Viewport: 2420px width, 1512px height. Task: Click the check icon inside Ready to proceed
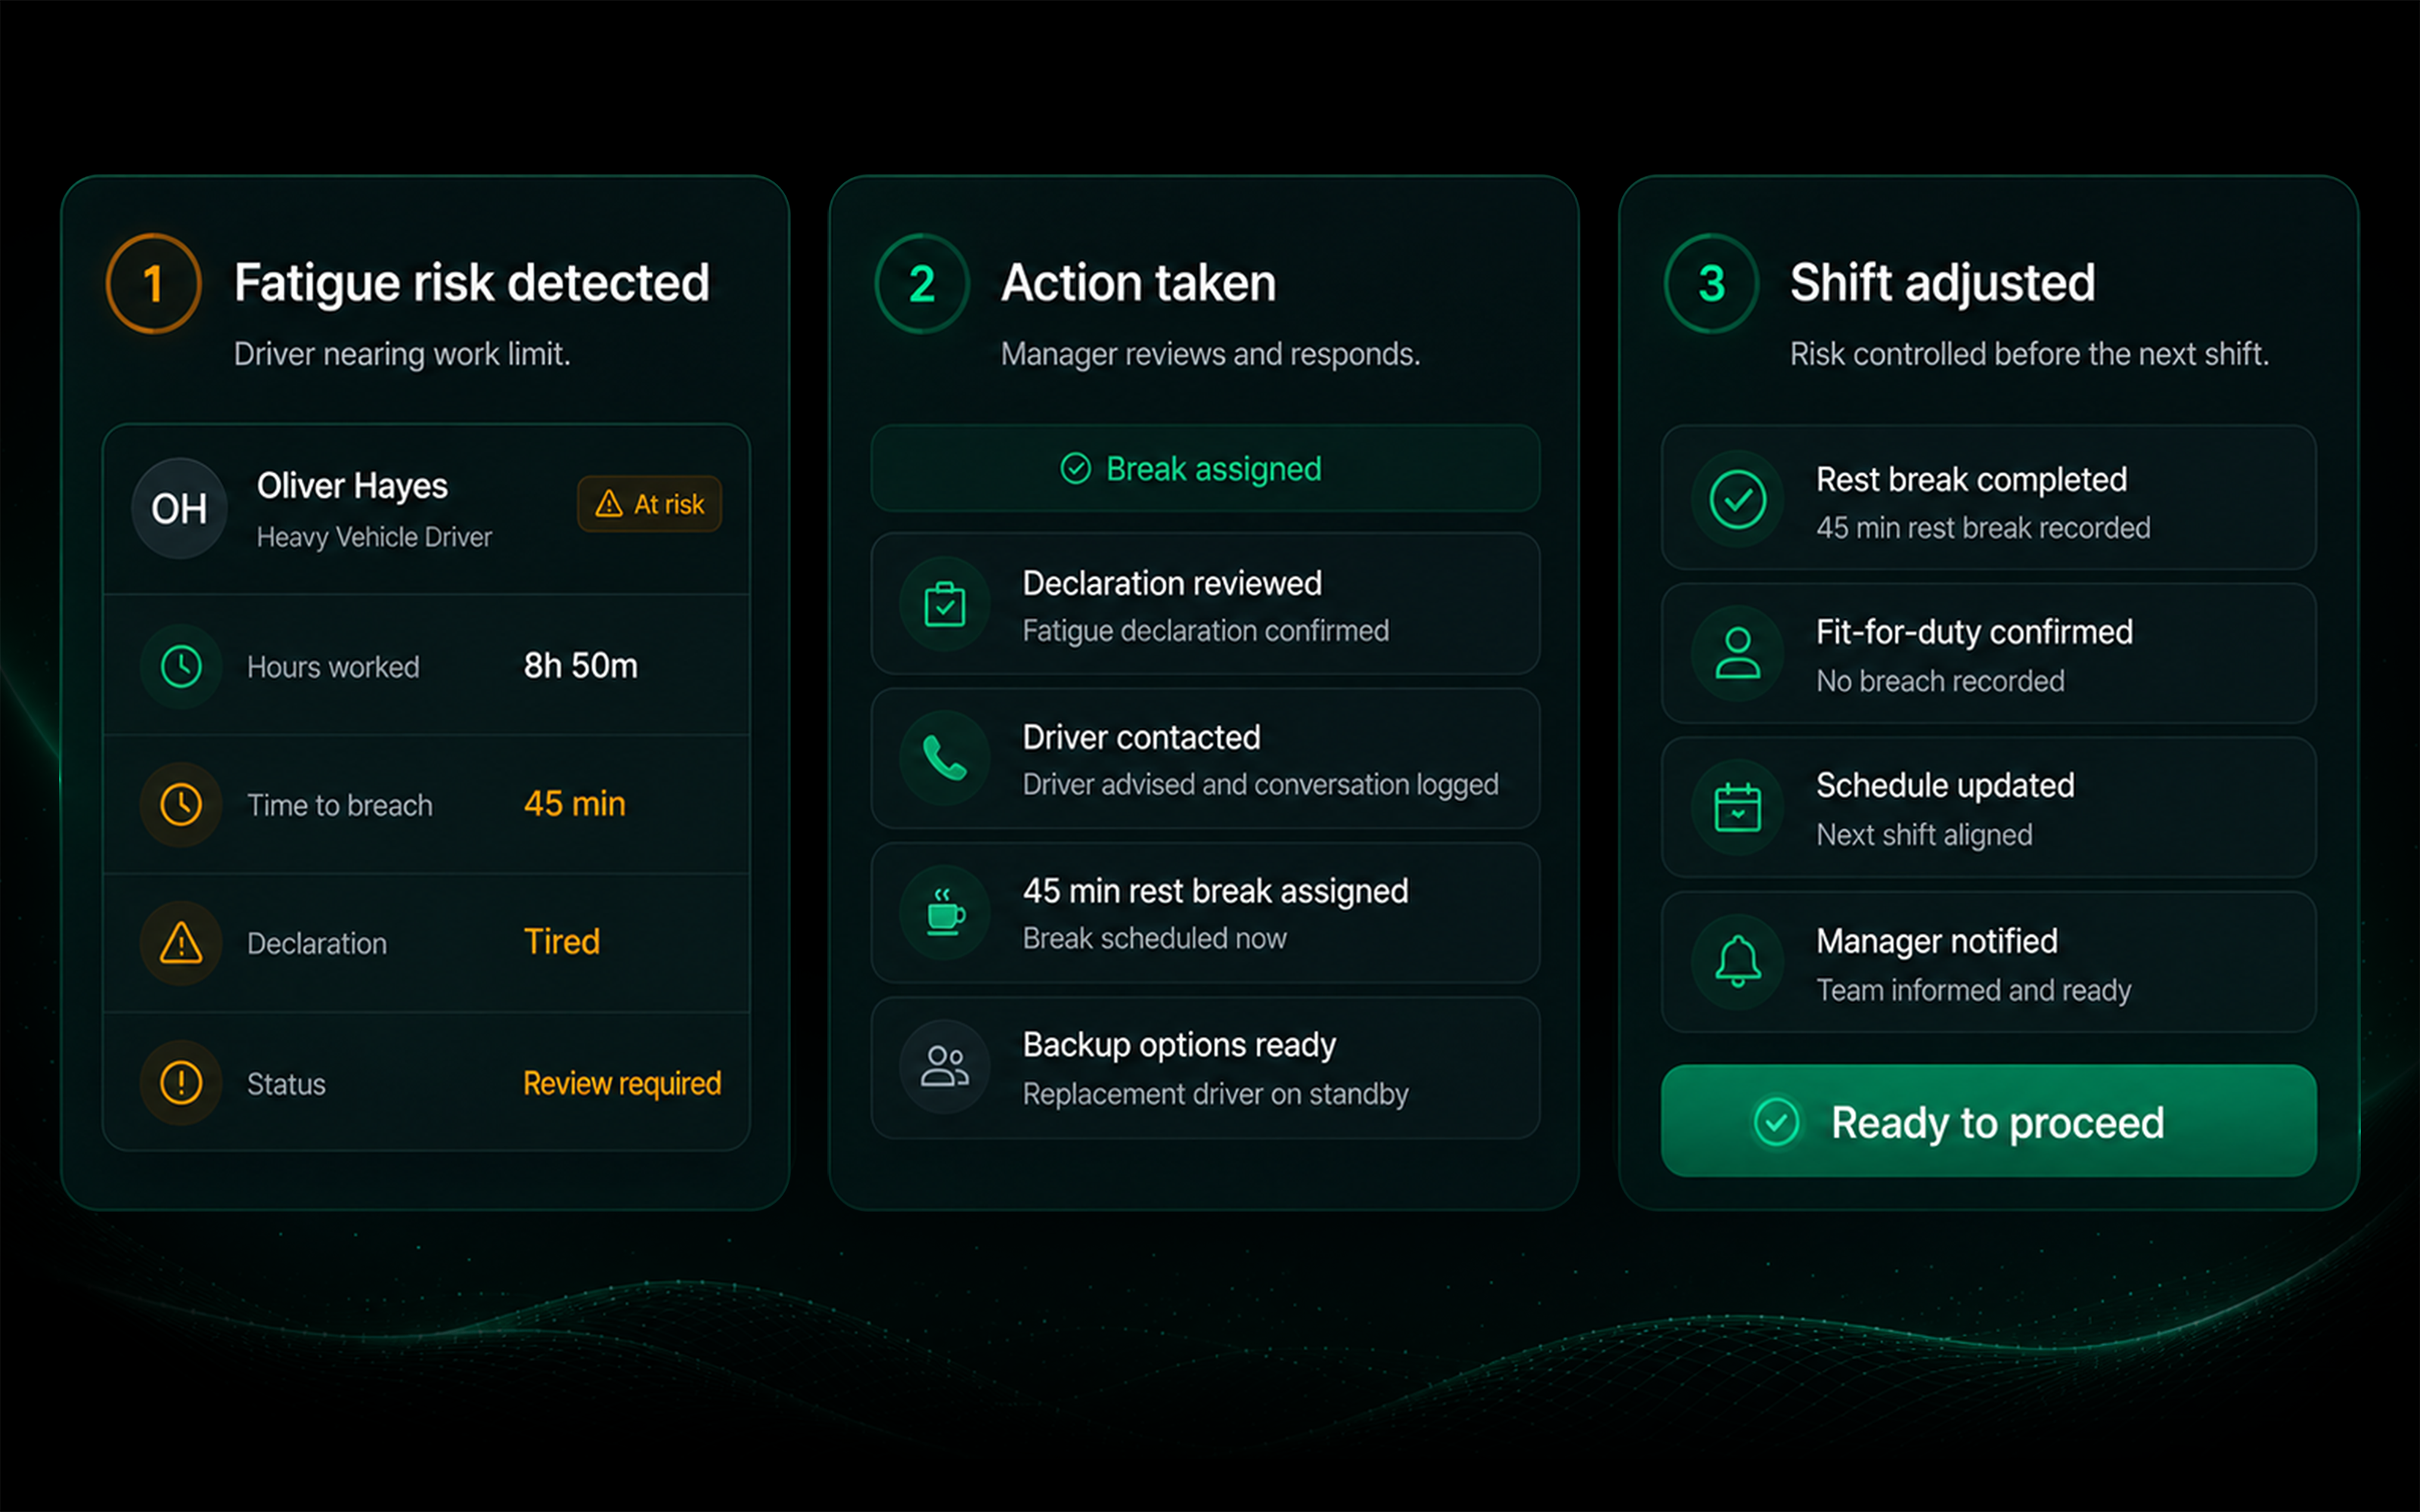pos(1776,1122)
